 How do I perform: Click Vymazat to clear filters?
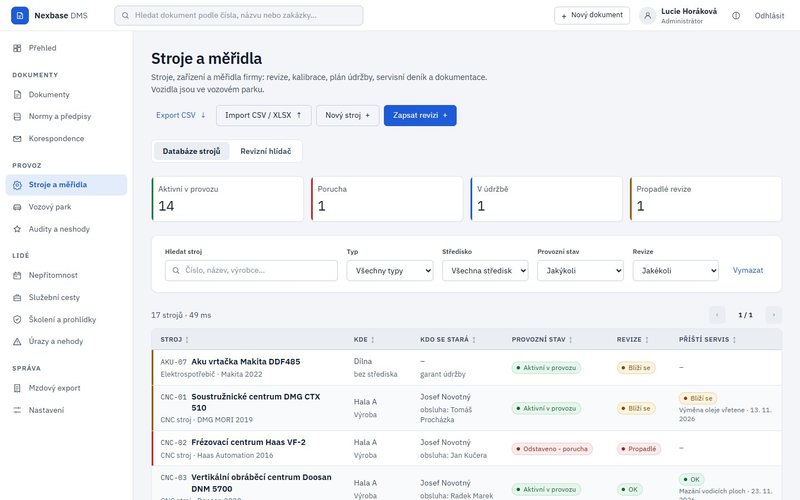point(748,270)
